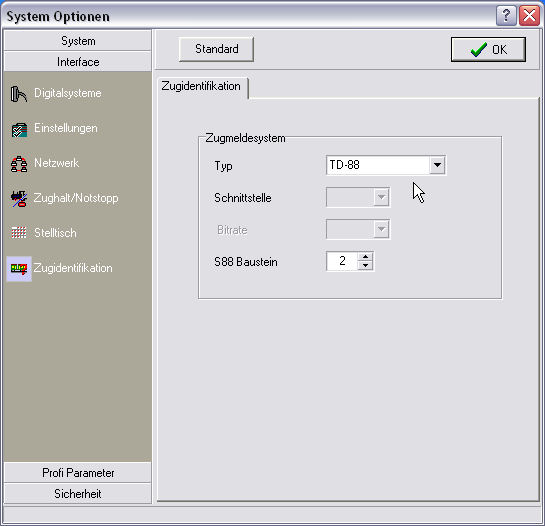
Task: Select the Netzwerk network icon
Action: tap(19, 164)
